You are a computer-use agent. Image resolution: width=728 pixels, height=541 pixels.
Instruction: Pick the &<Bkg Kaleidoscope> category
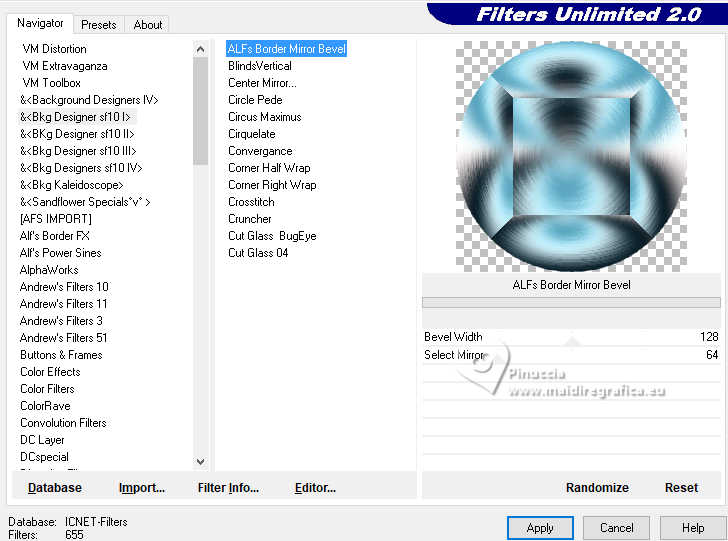(x=72, y=185)
